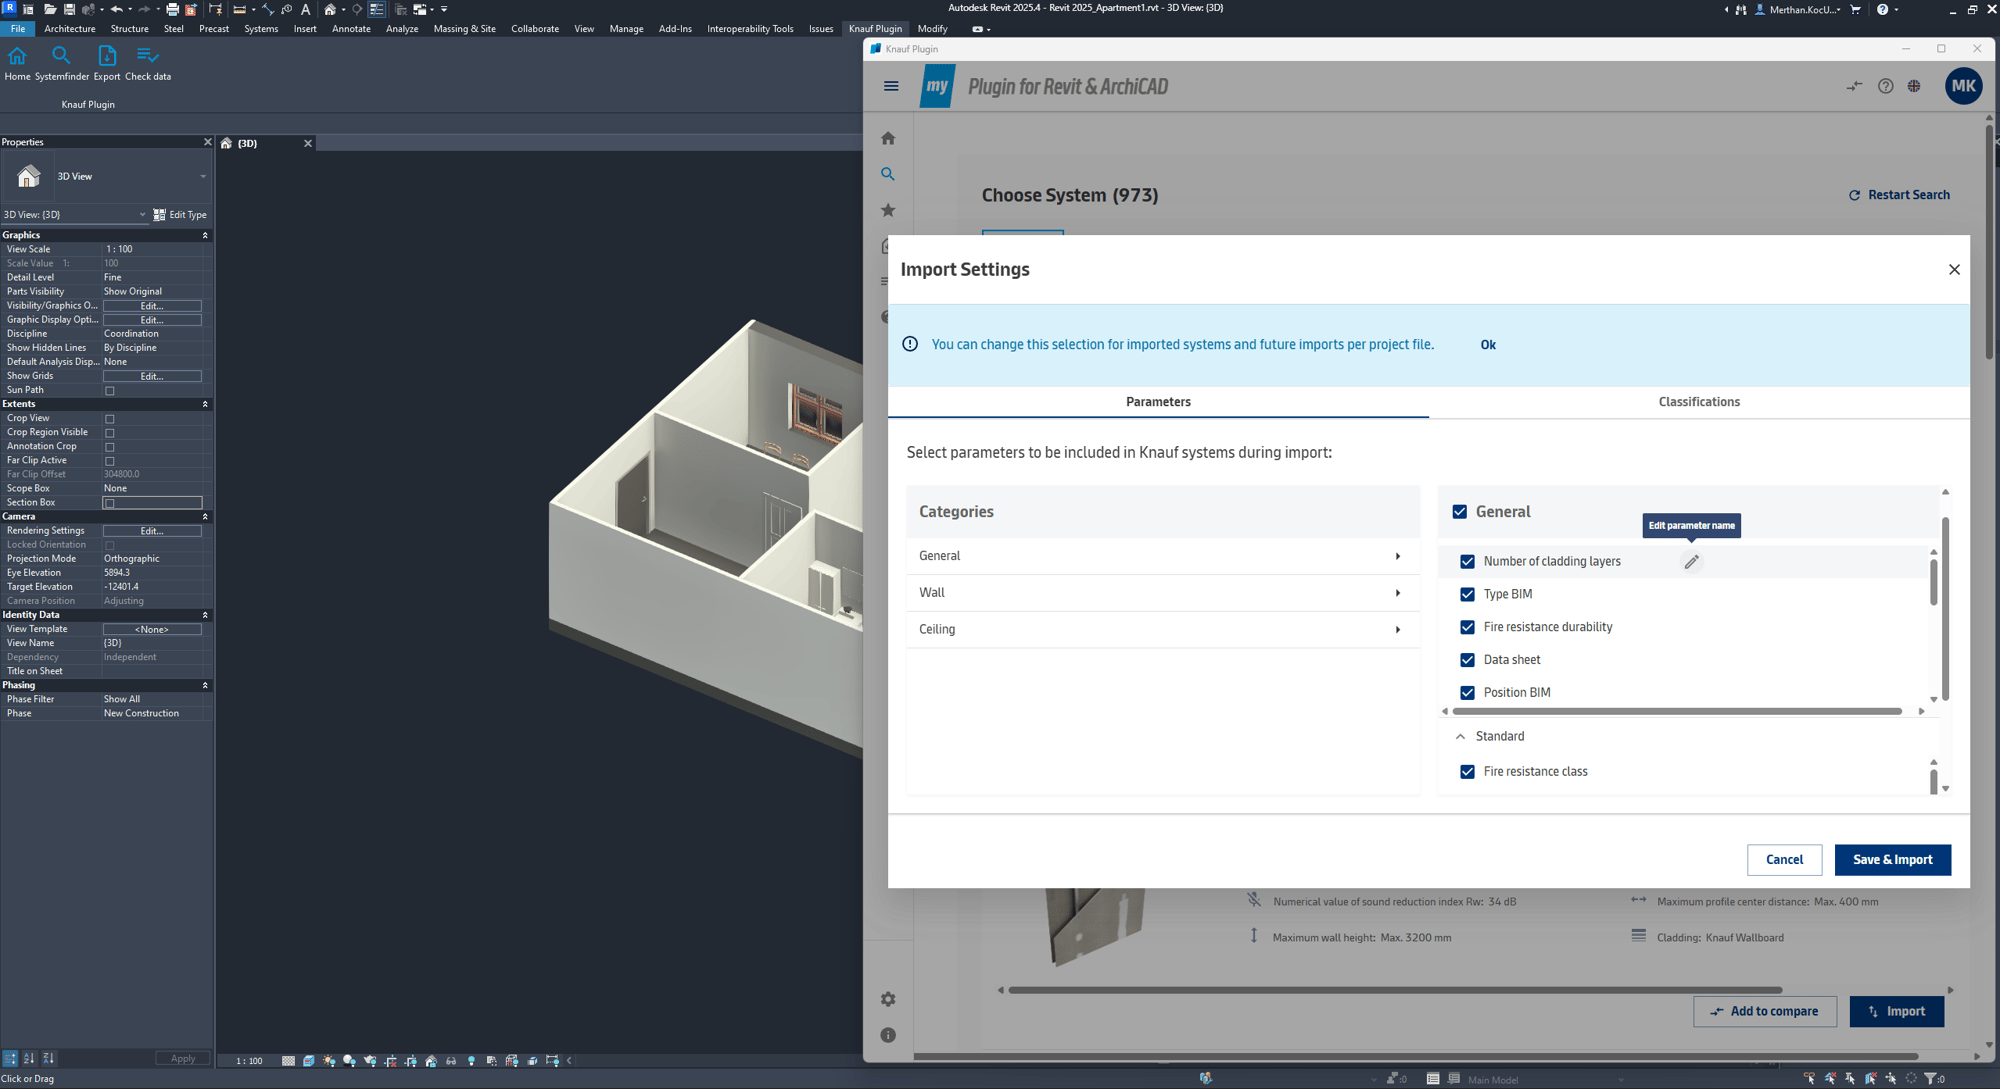Viewport: 2000px width, 1089px height.
Task: Open the language globe icon
Action: click(1914, 86)
